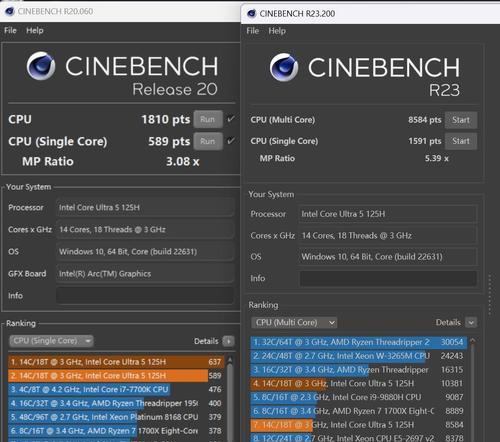The width and height of the screenshot is (500, 442).
Task: Select the R23 ranking row AMD Ryzen 7 1700X
Action: tap(358, 411)
